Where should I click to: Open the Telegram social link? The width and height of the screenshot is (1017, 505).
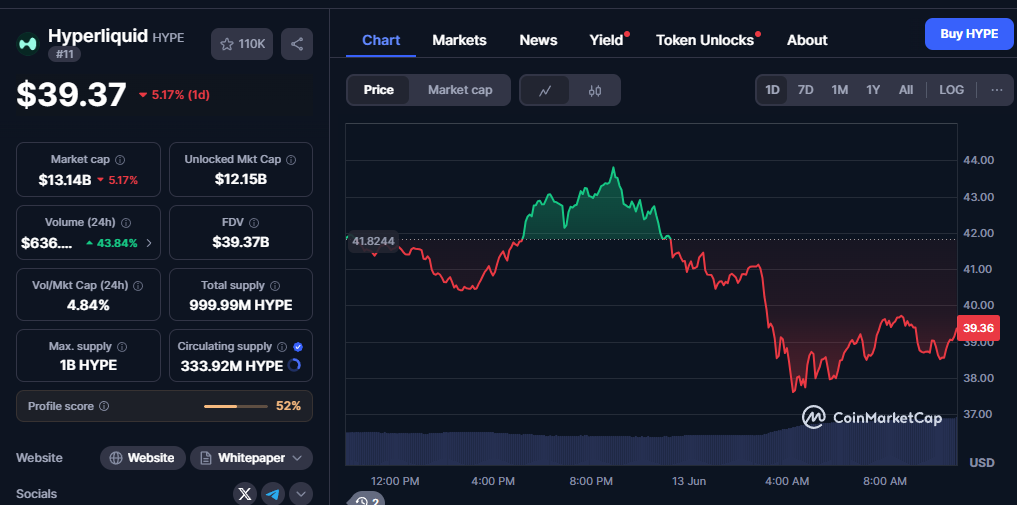(273, 494)
